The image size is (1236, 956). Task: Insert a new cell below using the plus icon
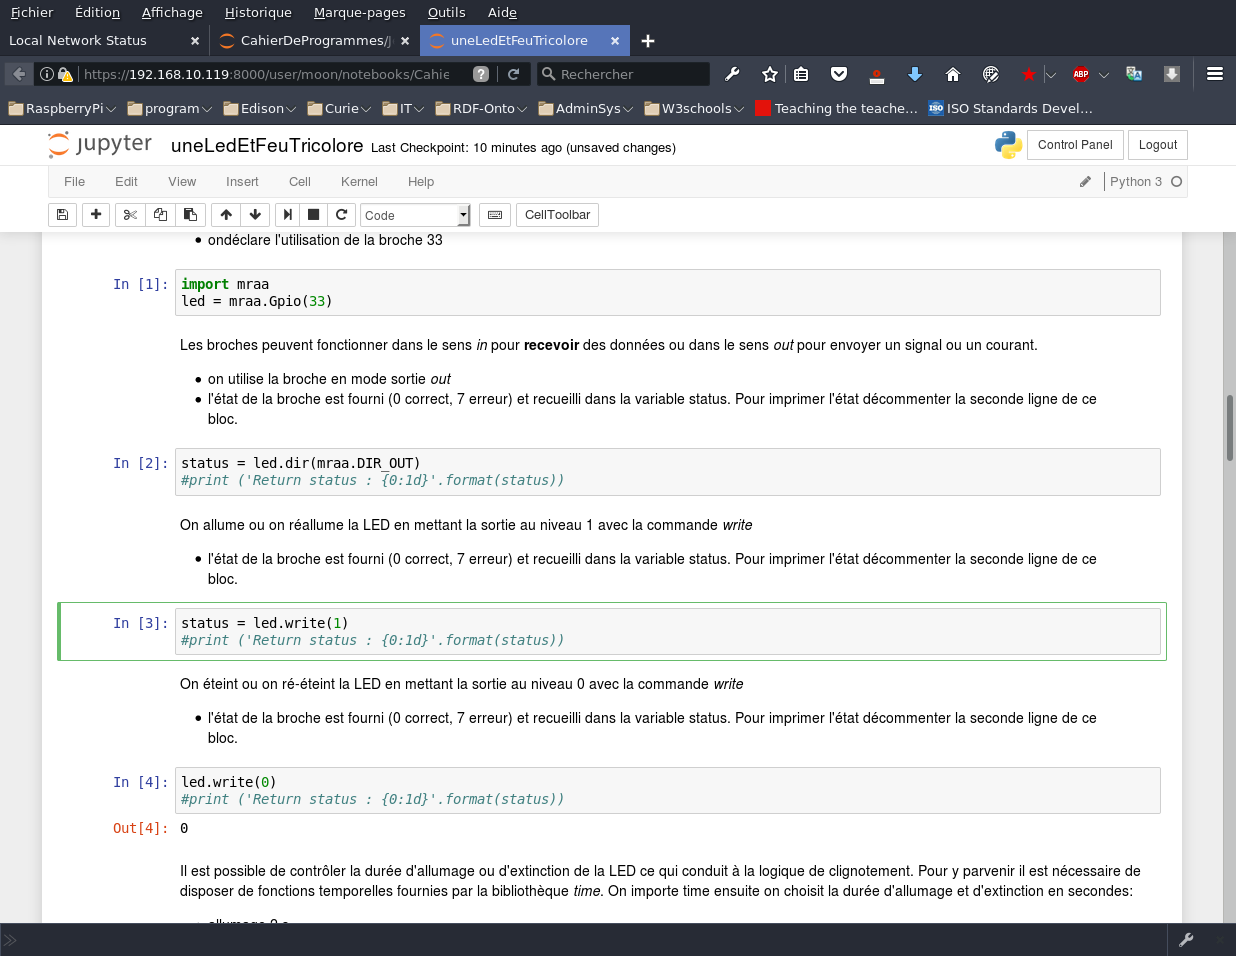tap(96, 215)
